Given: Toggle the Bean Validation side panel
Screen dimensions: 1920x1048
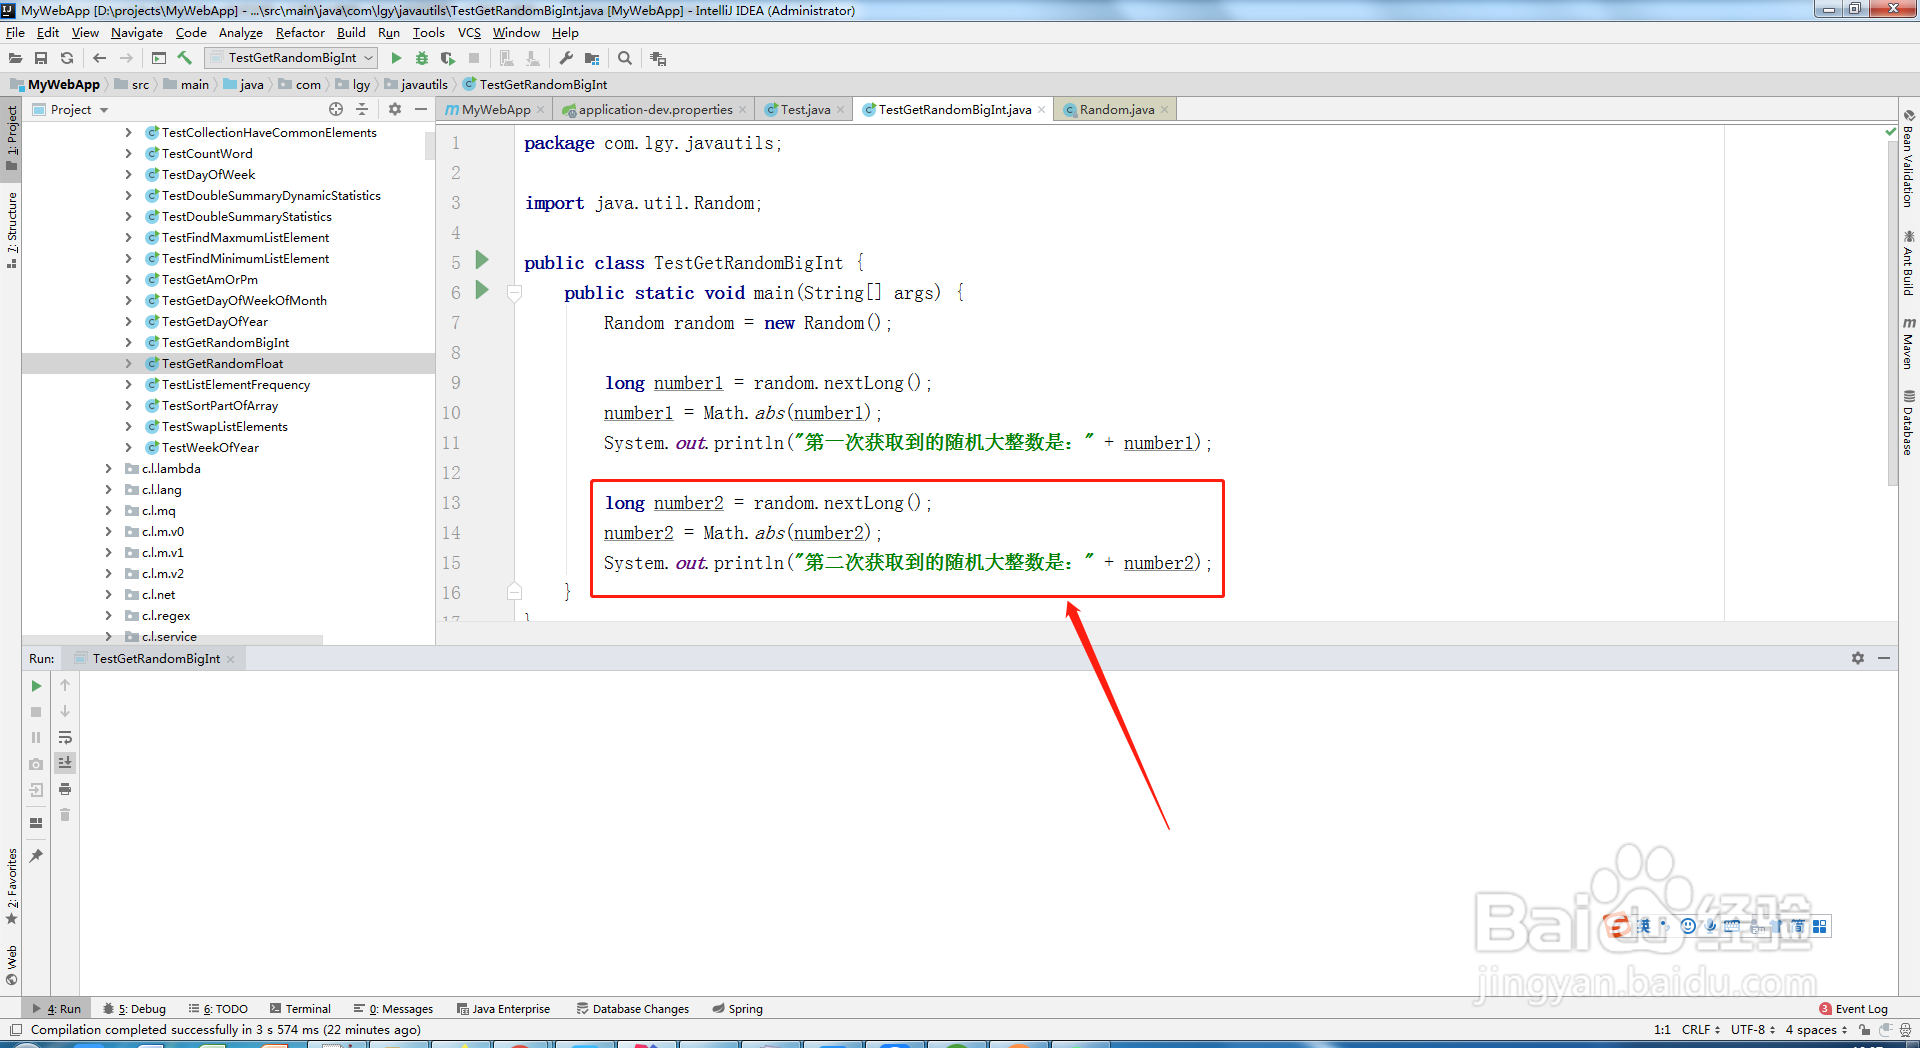Looking at the screenshot, I should (1909, 159).
